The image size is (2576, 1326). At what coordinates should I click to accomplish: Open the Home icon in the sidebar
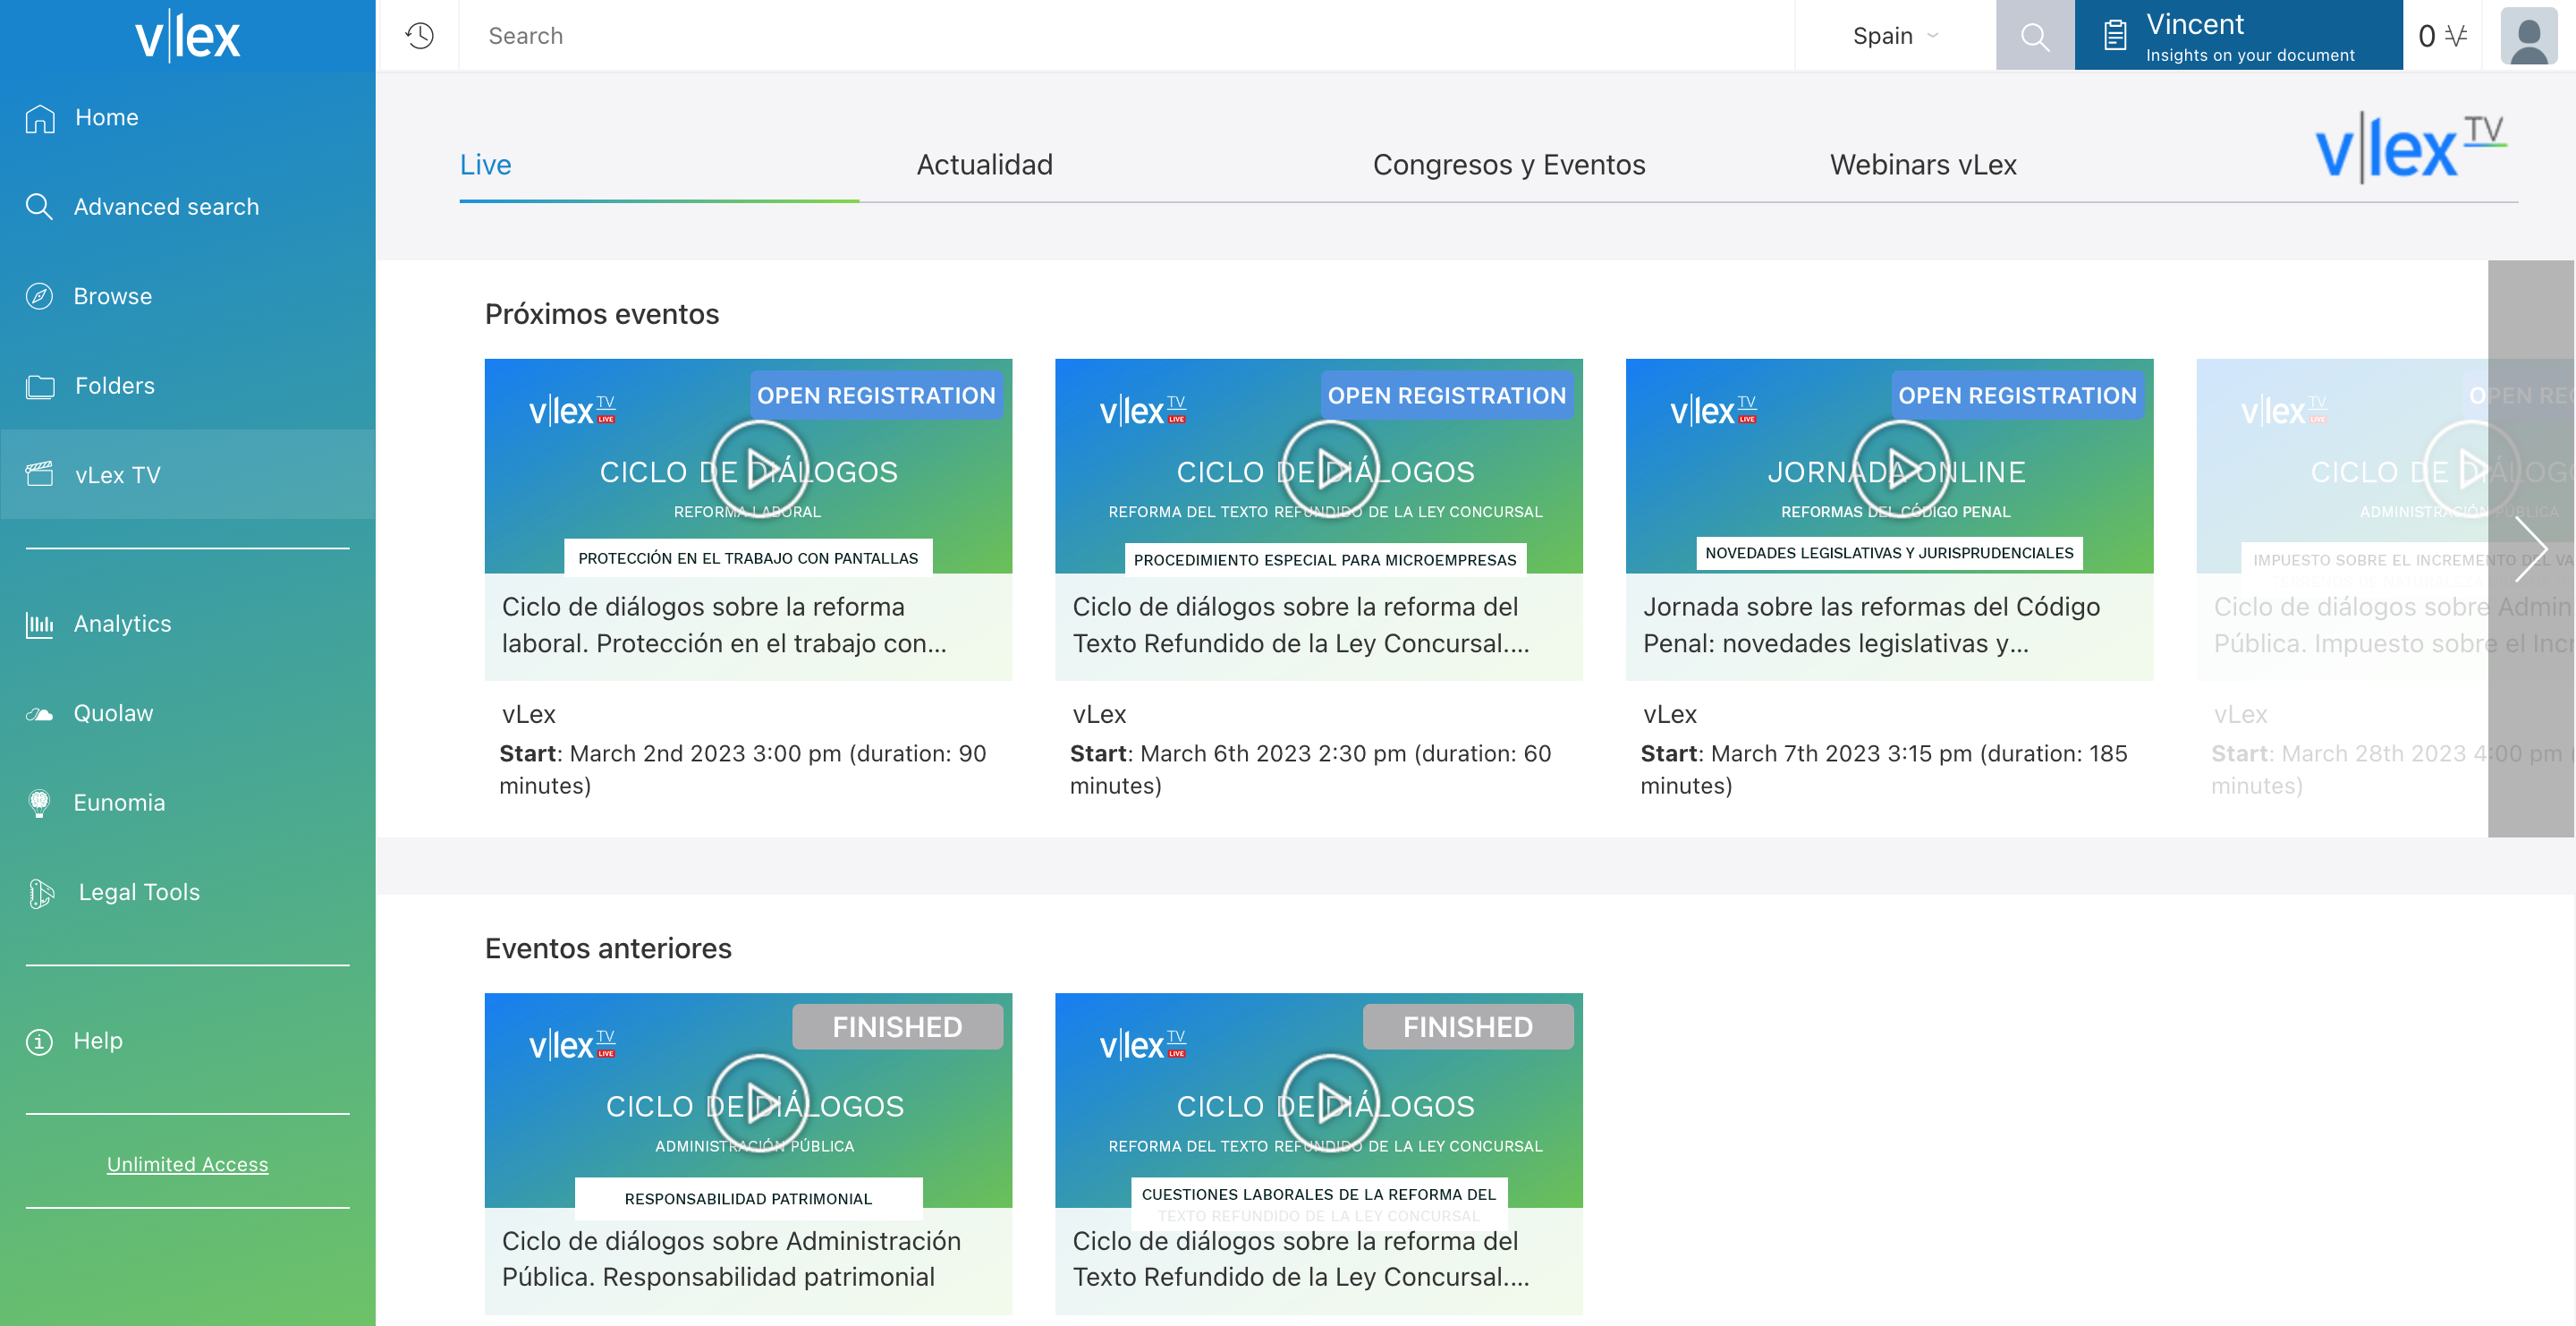point(40,118)
